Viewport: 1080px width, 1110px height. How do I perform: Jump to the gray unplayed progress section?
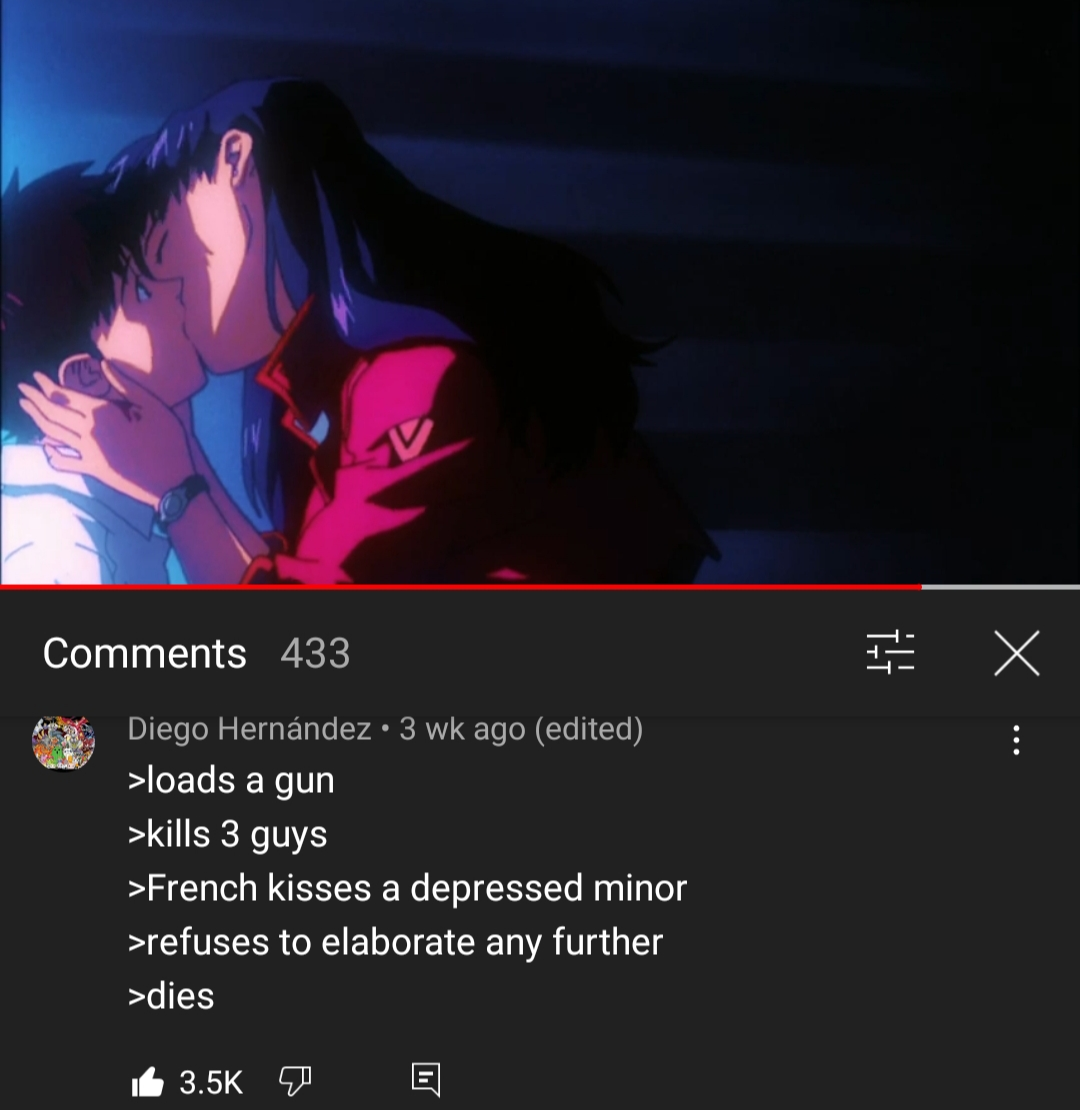(1001, 587)
